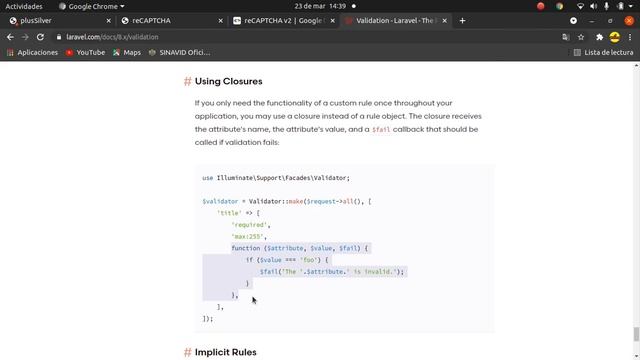Screen dimensions: 640x360
Task: Open the Maps bookmark
Action: click(127, 53)
